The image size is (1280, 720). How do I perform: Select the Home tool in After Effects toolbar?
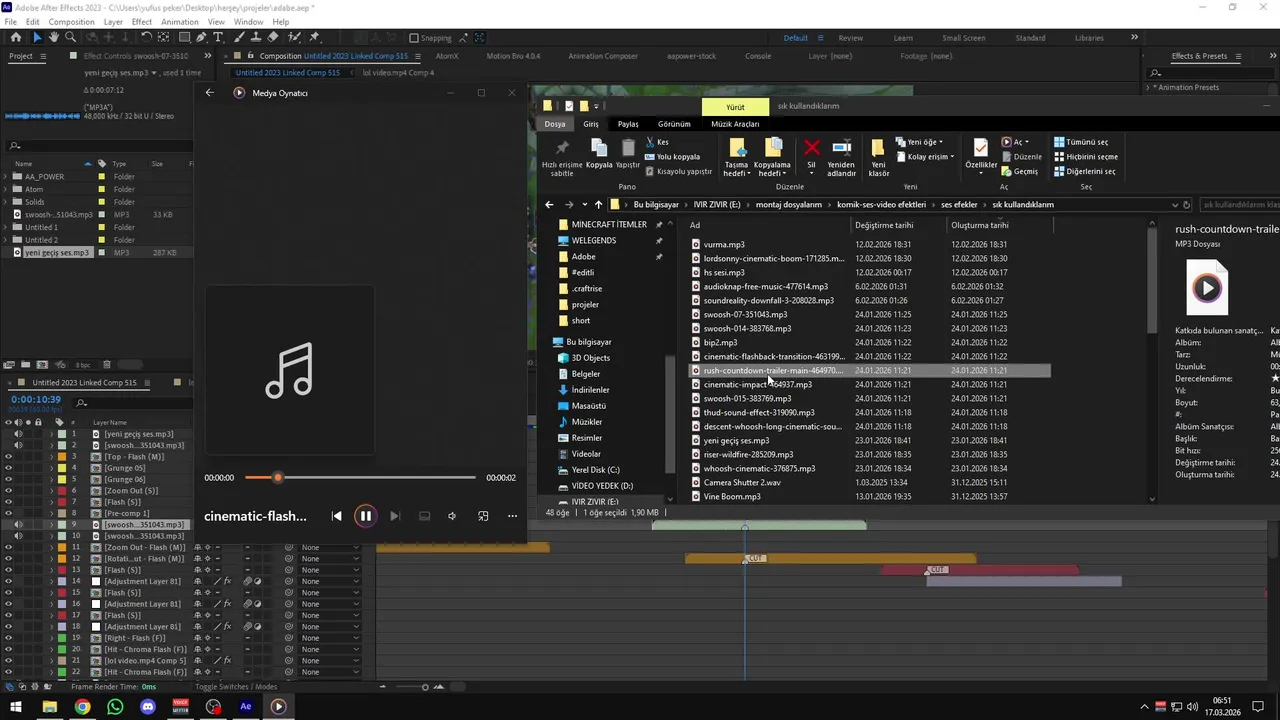tap(16, 37)
